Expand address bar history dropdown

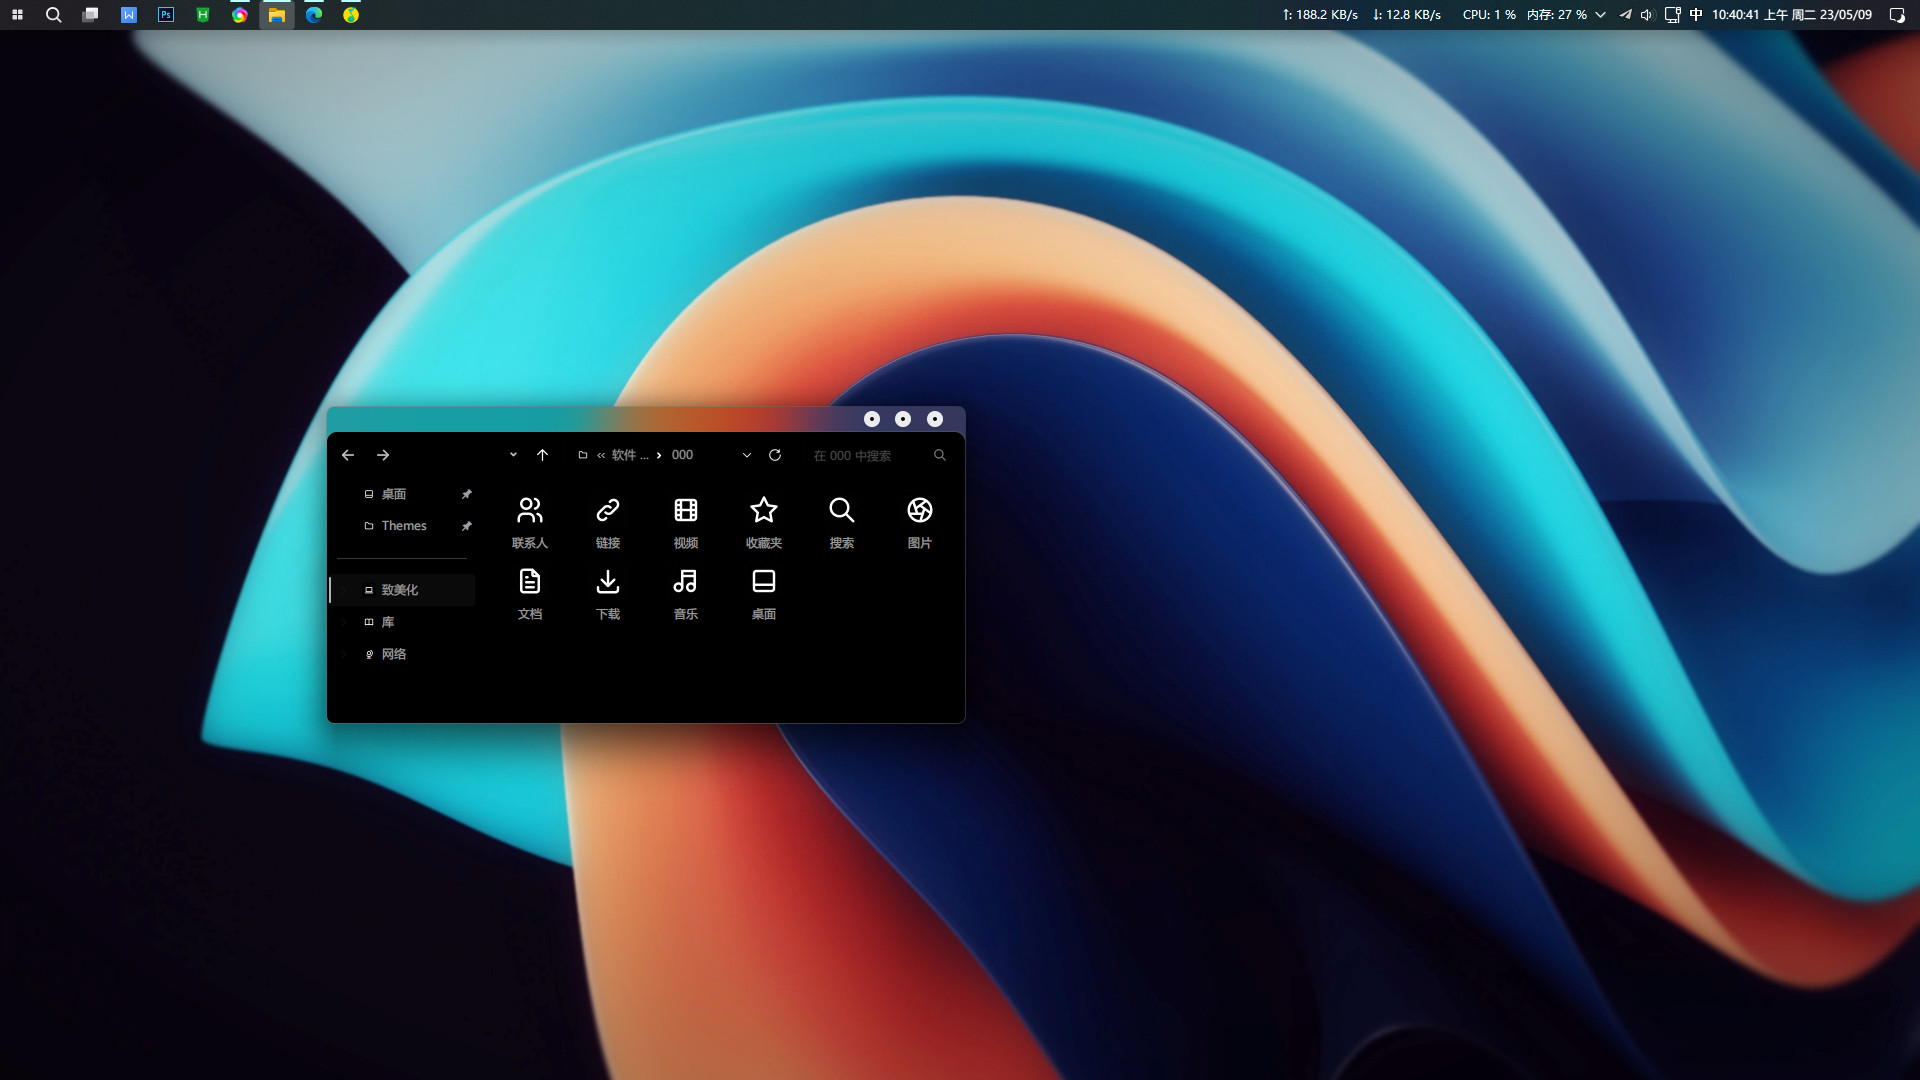[747, 455]
